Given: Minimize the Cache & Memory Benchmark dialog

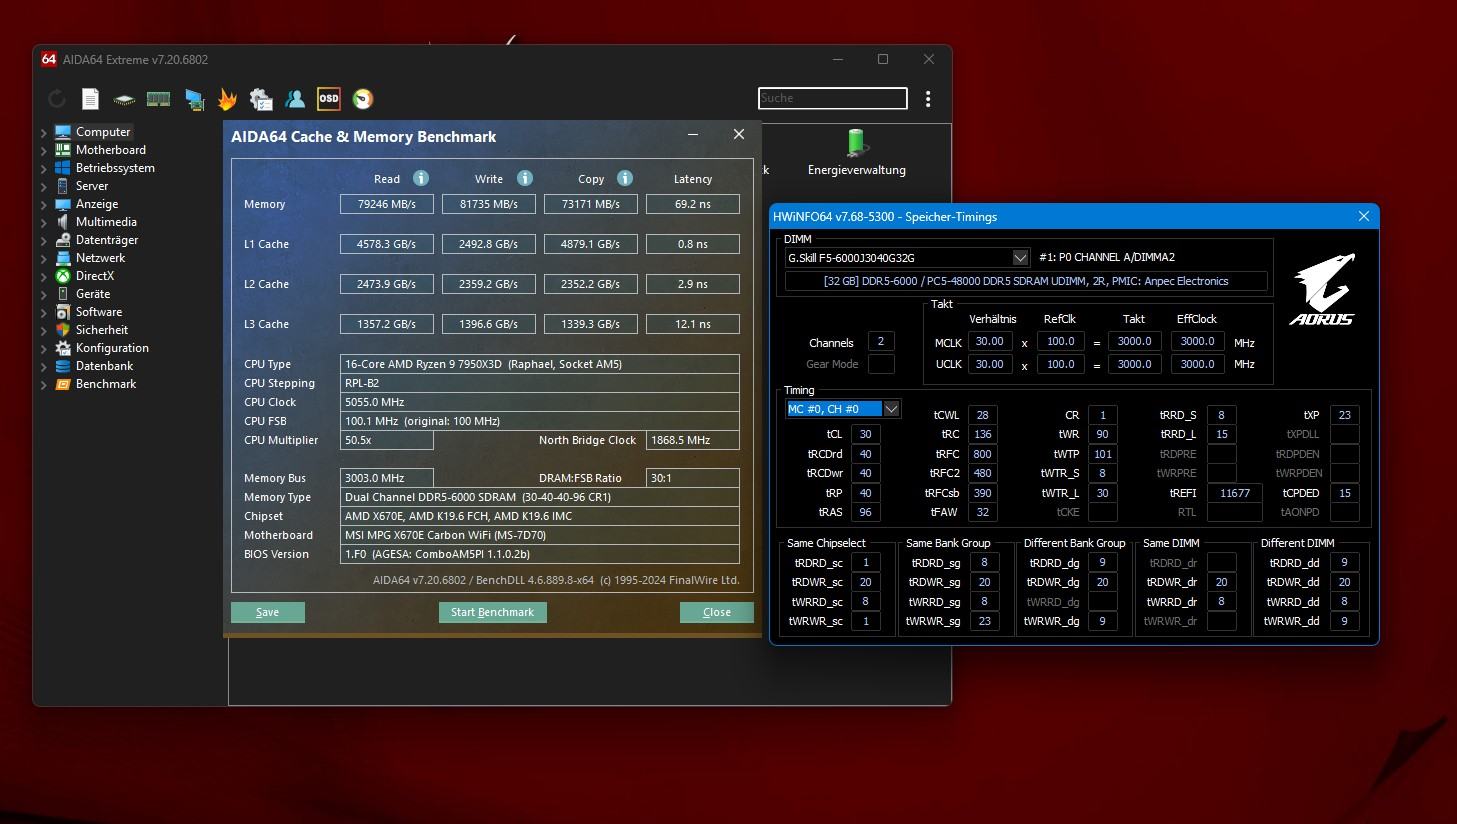Looking at the screenshot, I should point(693,134).
